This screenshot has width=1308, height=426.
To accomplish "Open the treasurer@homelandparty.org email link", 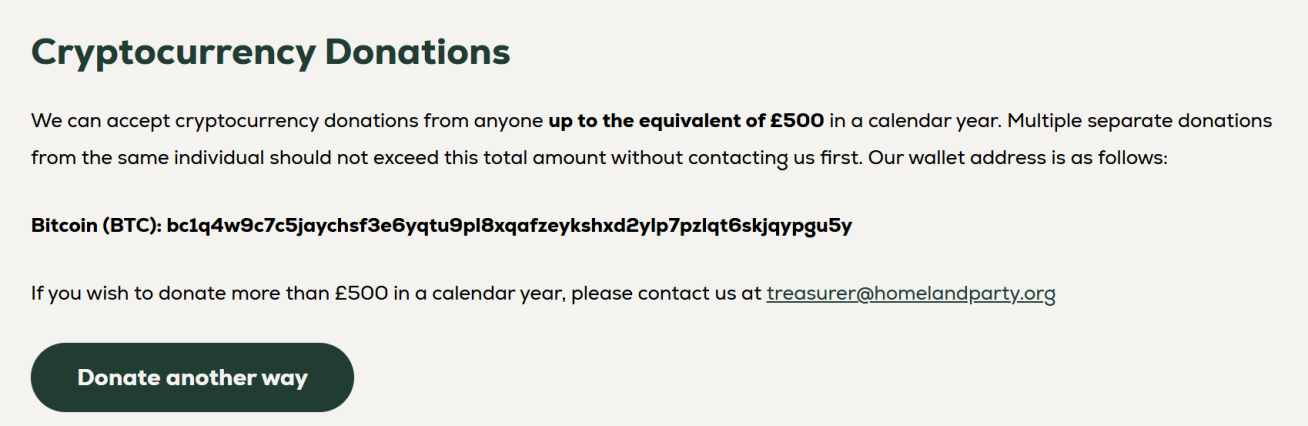I will [910, 295].
